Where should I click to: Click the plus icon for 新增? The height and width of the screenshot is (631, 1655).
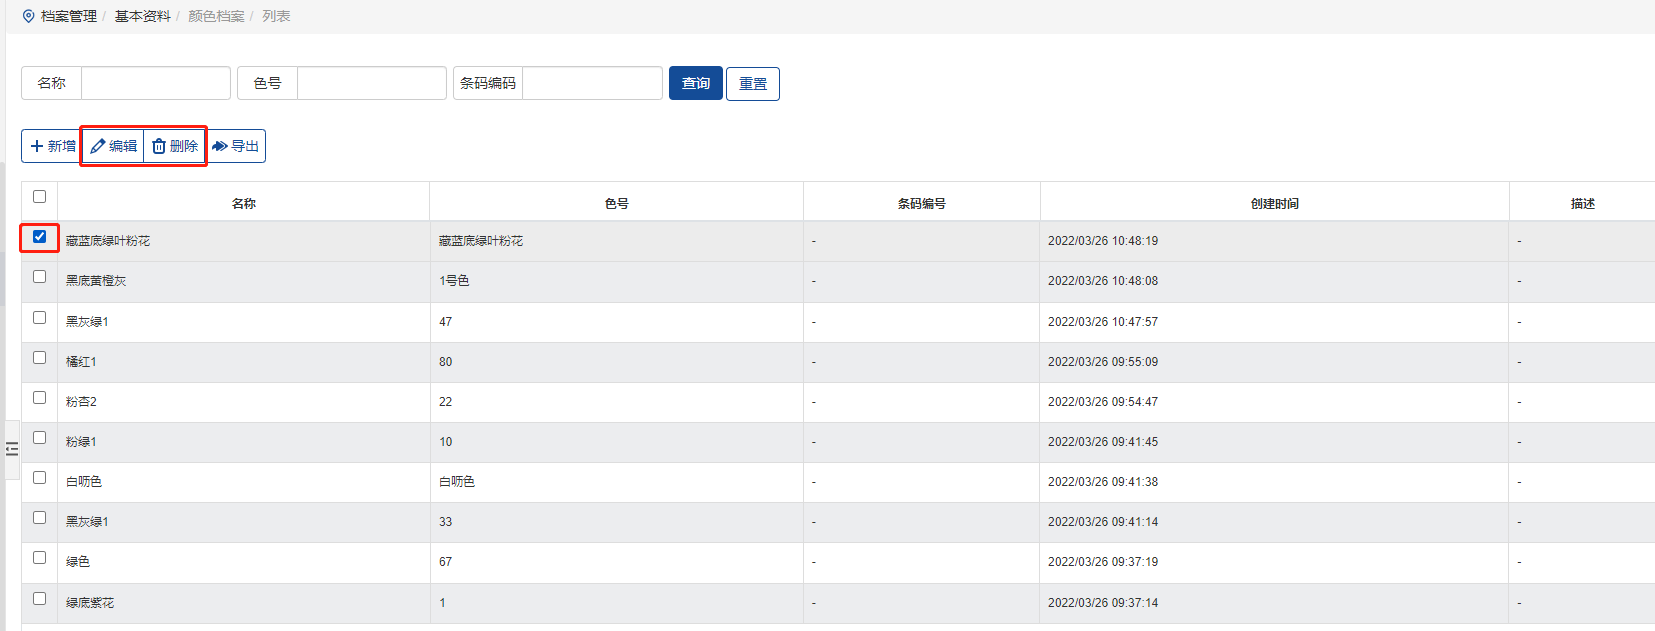click(x=37, y=146)
